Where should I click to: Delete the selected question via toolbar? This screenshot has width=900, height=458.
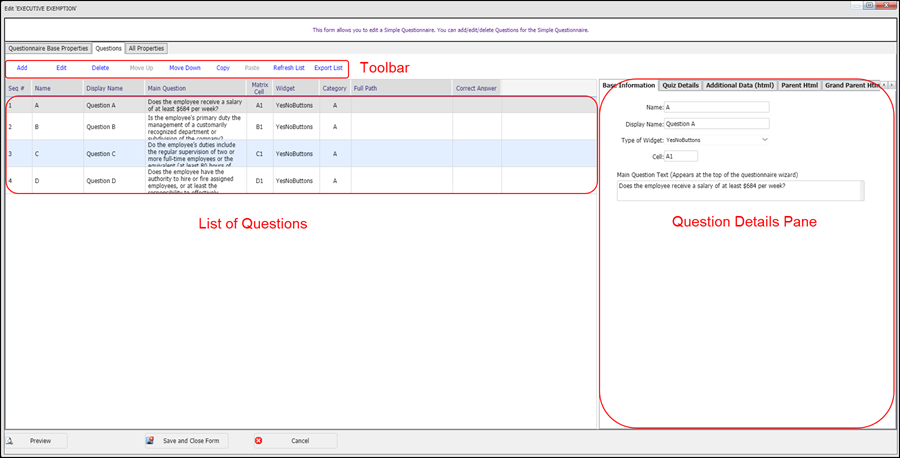click(100, 68)
